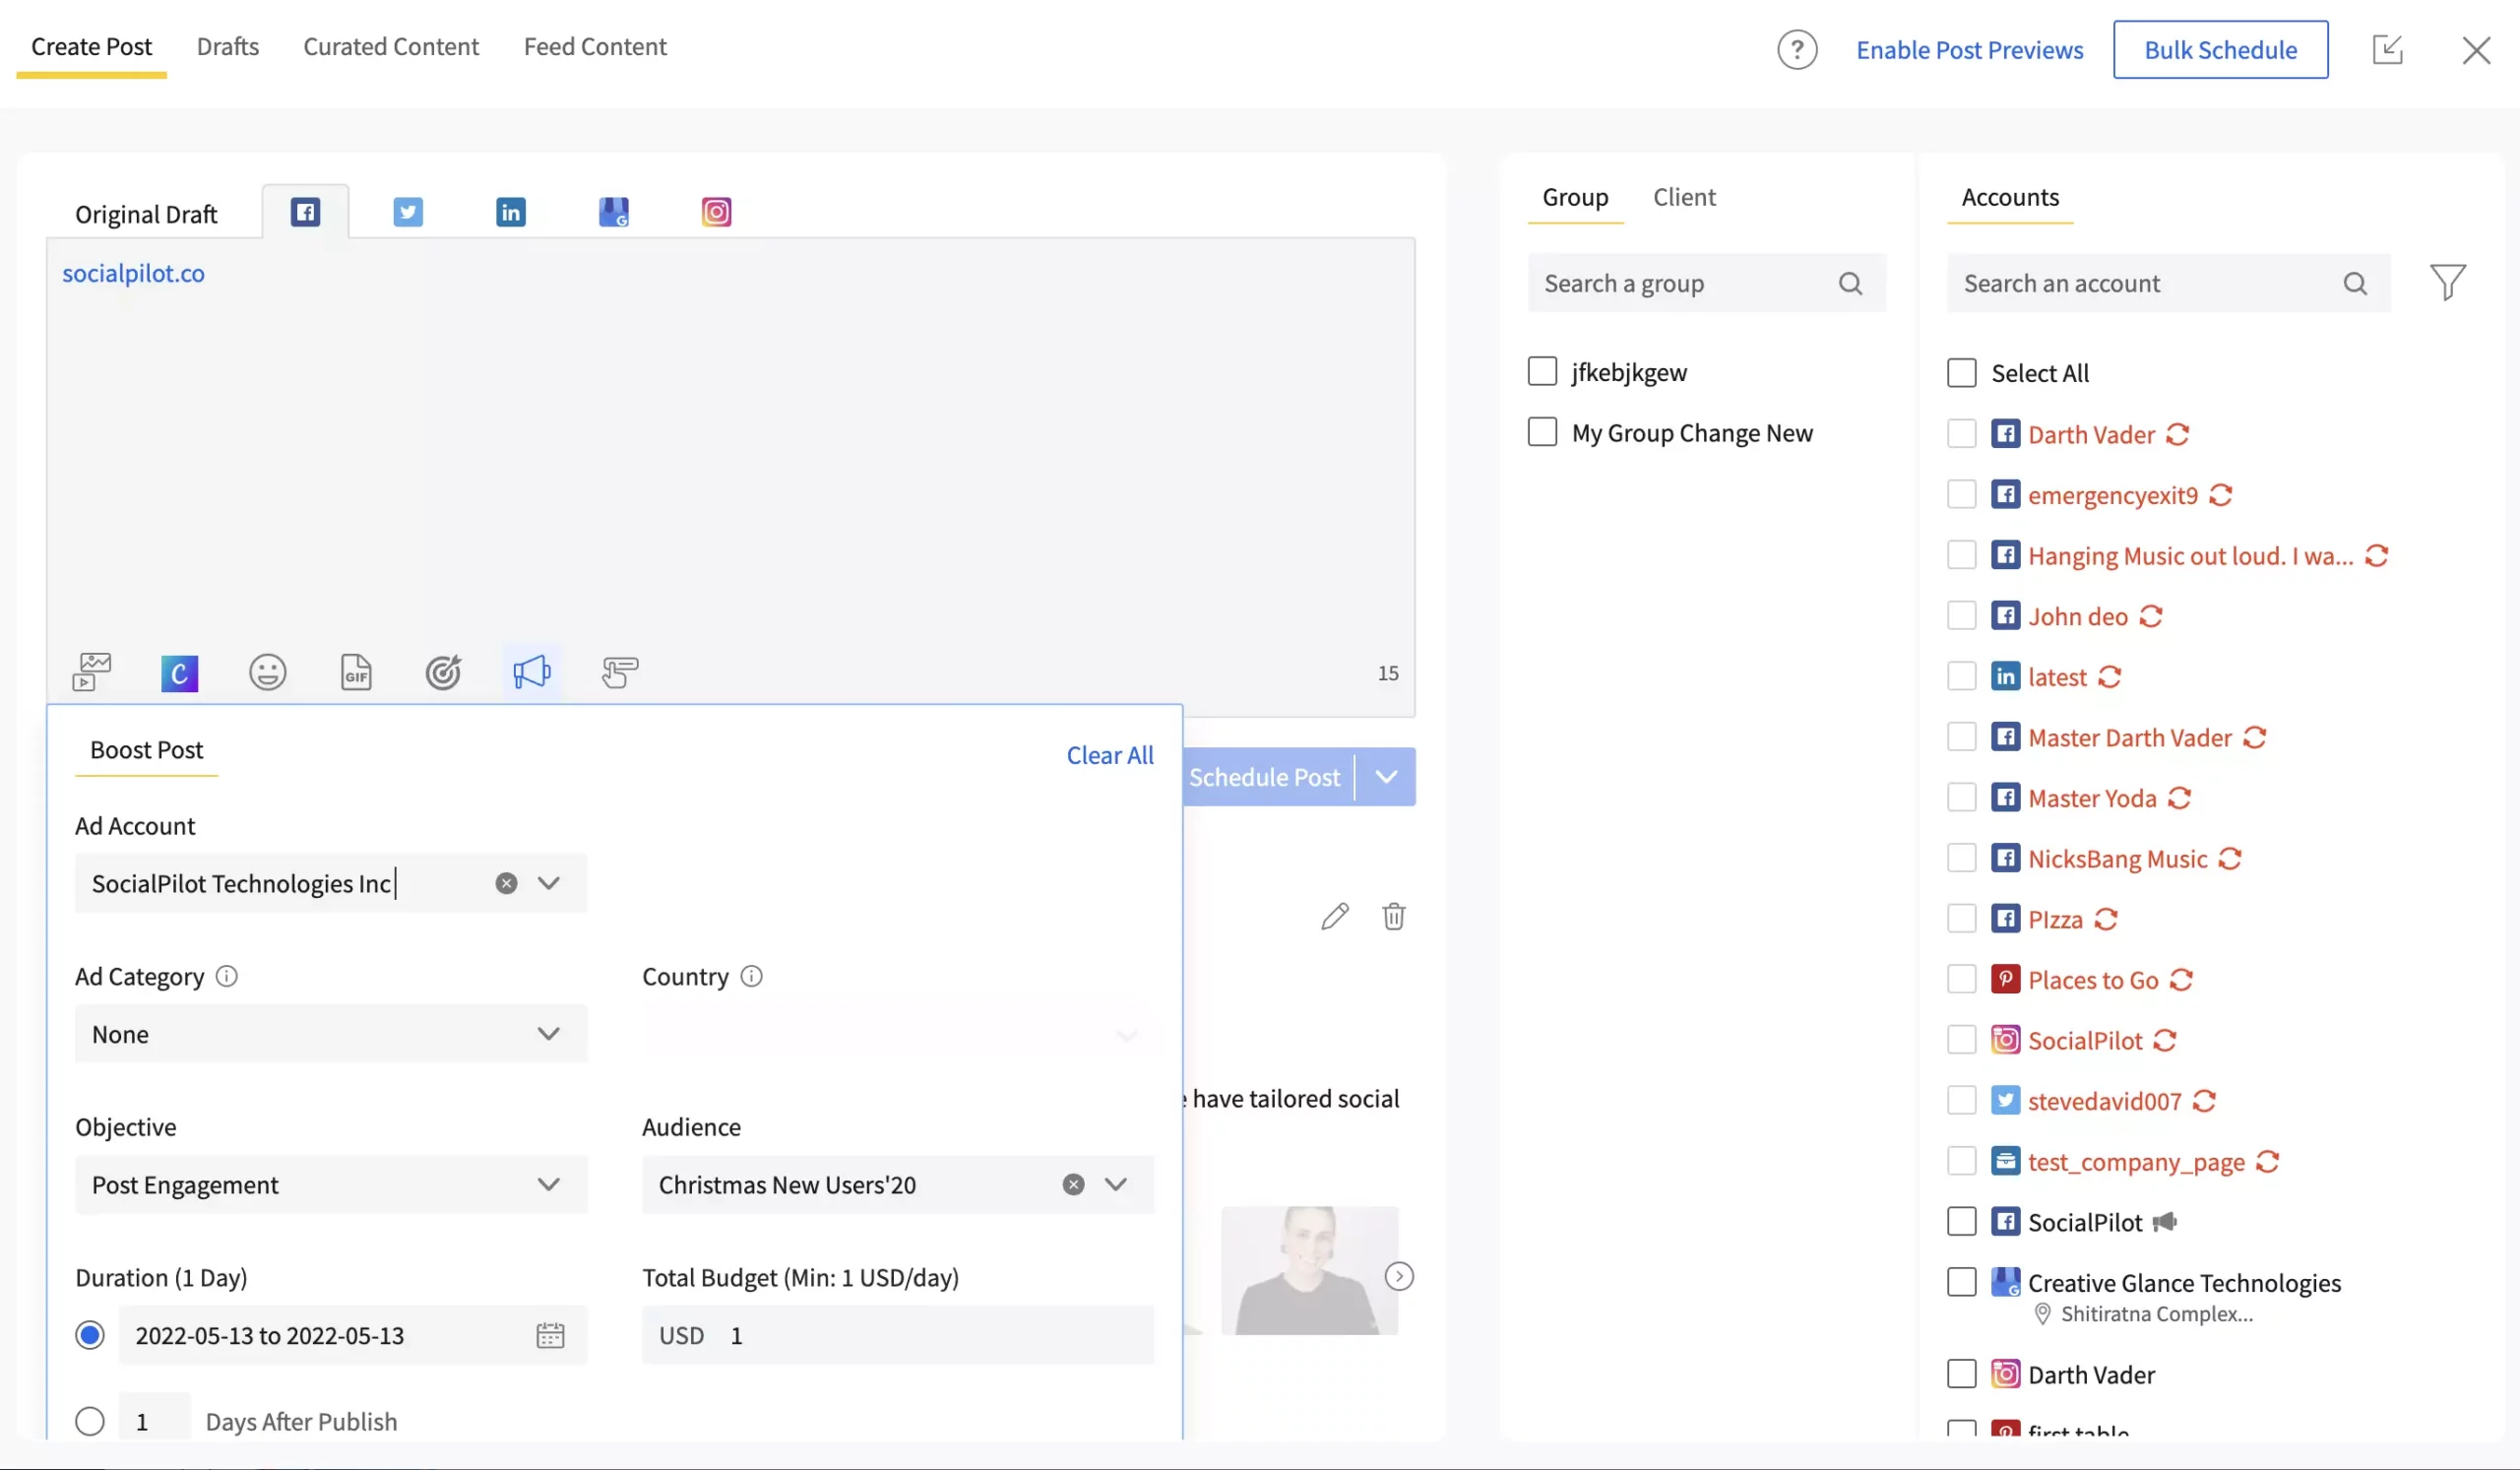Image resolution: width=2520 pixels, height=1470 pixels.
Task: Open the duration calendar picker
Action: 551,1336
